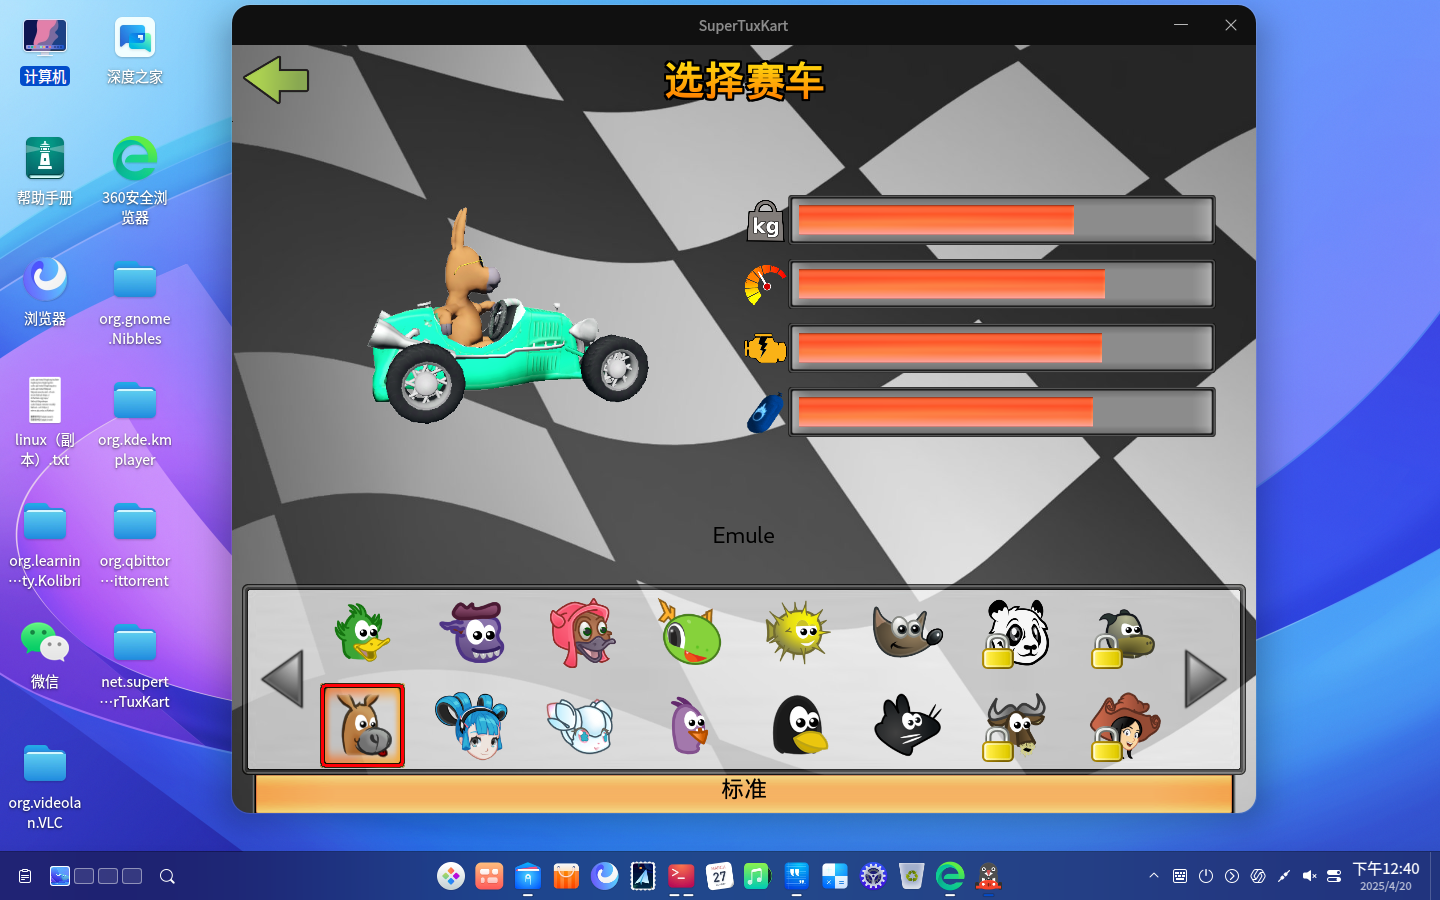
Task: Open 深度之家 desktop shortcut
Action: tap(135, 52)
